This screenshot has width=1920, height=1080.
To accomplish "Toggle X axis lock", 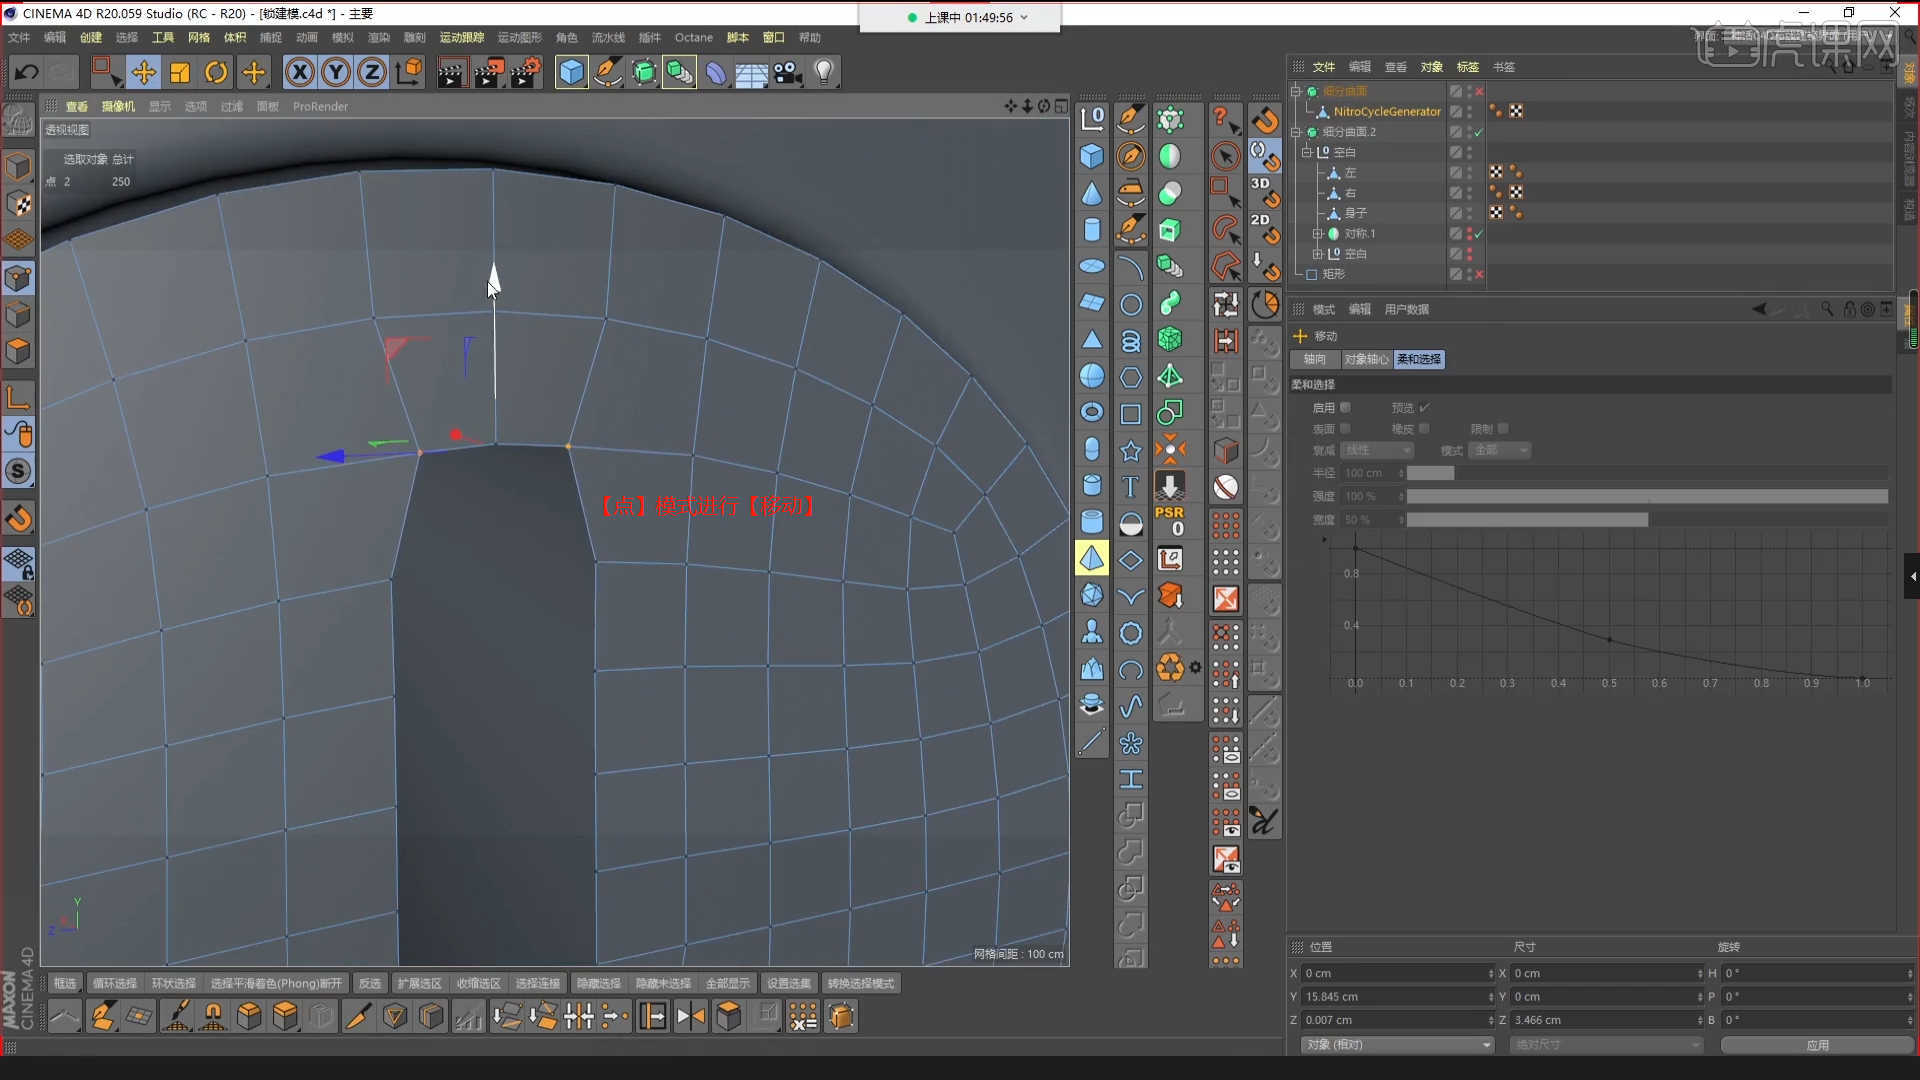I will coord(300,72).
